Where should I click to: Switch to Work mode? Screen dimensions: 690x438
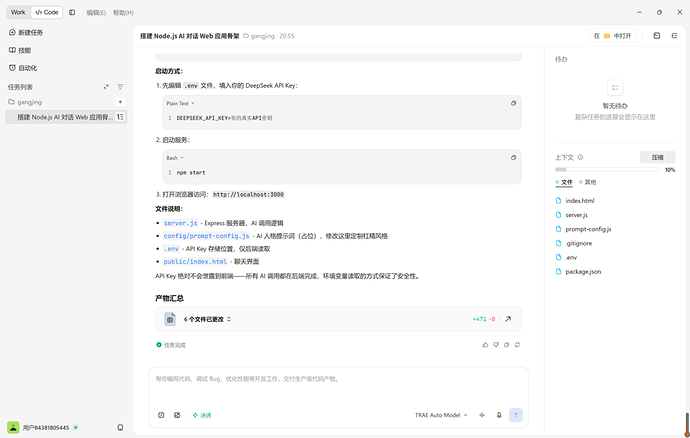[x=18, y=12]
